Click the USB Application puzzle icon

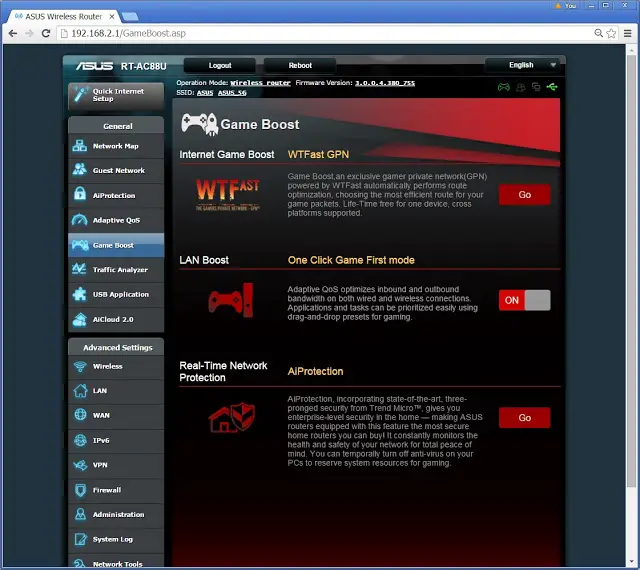[x=80, y=294]
